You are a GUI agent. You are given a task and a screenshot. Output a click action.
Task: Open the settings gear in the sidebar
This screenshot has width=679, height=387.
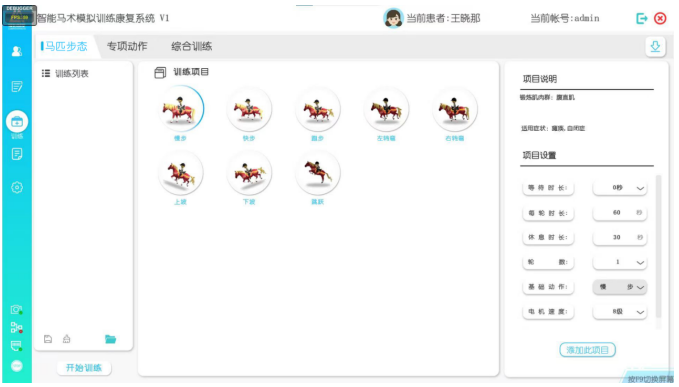pyautogui.click(x=17, y=187)
